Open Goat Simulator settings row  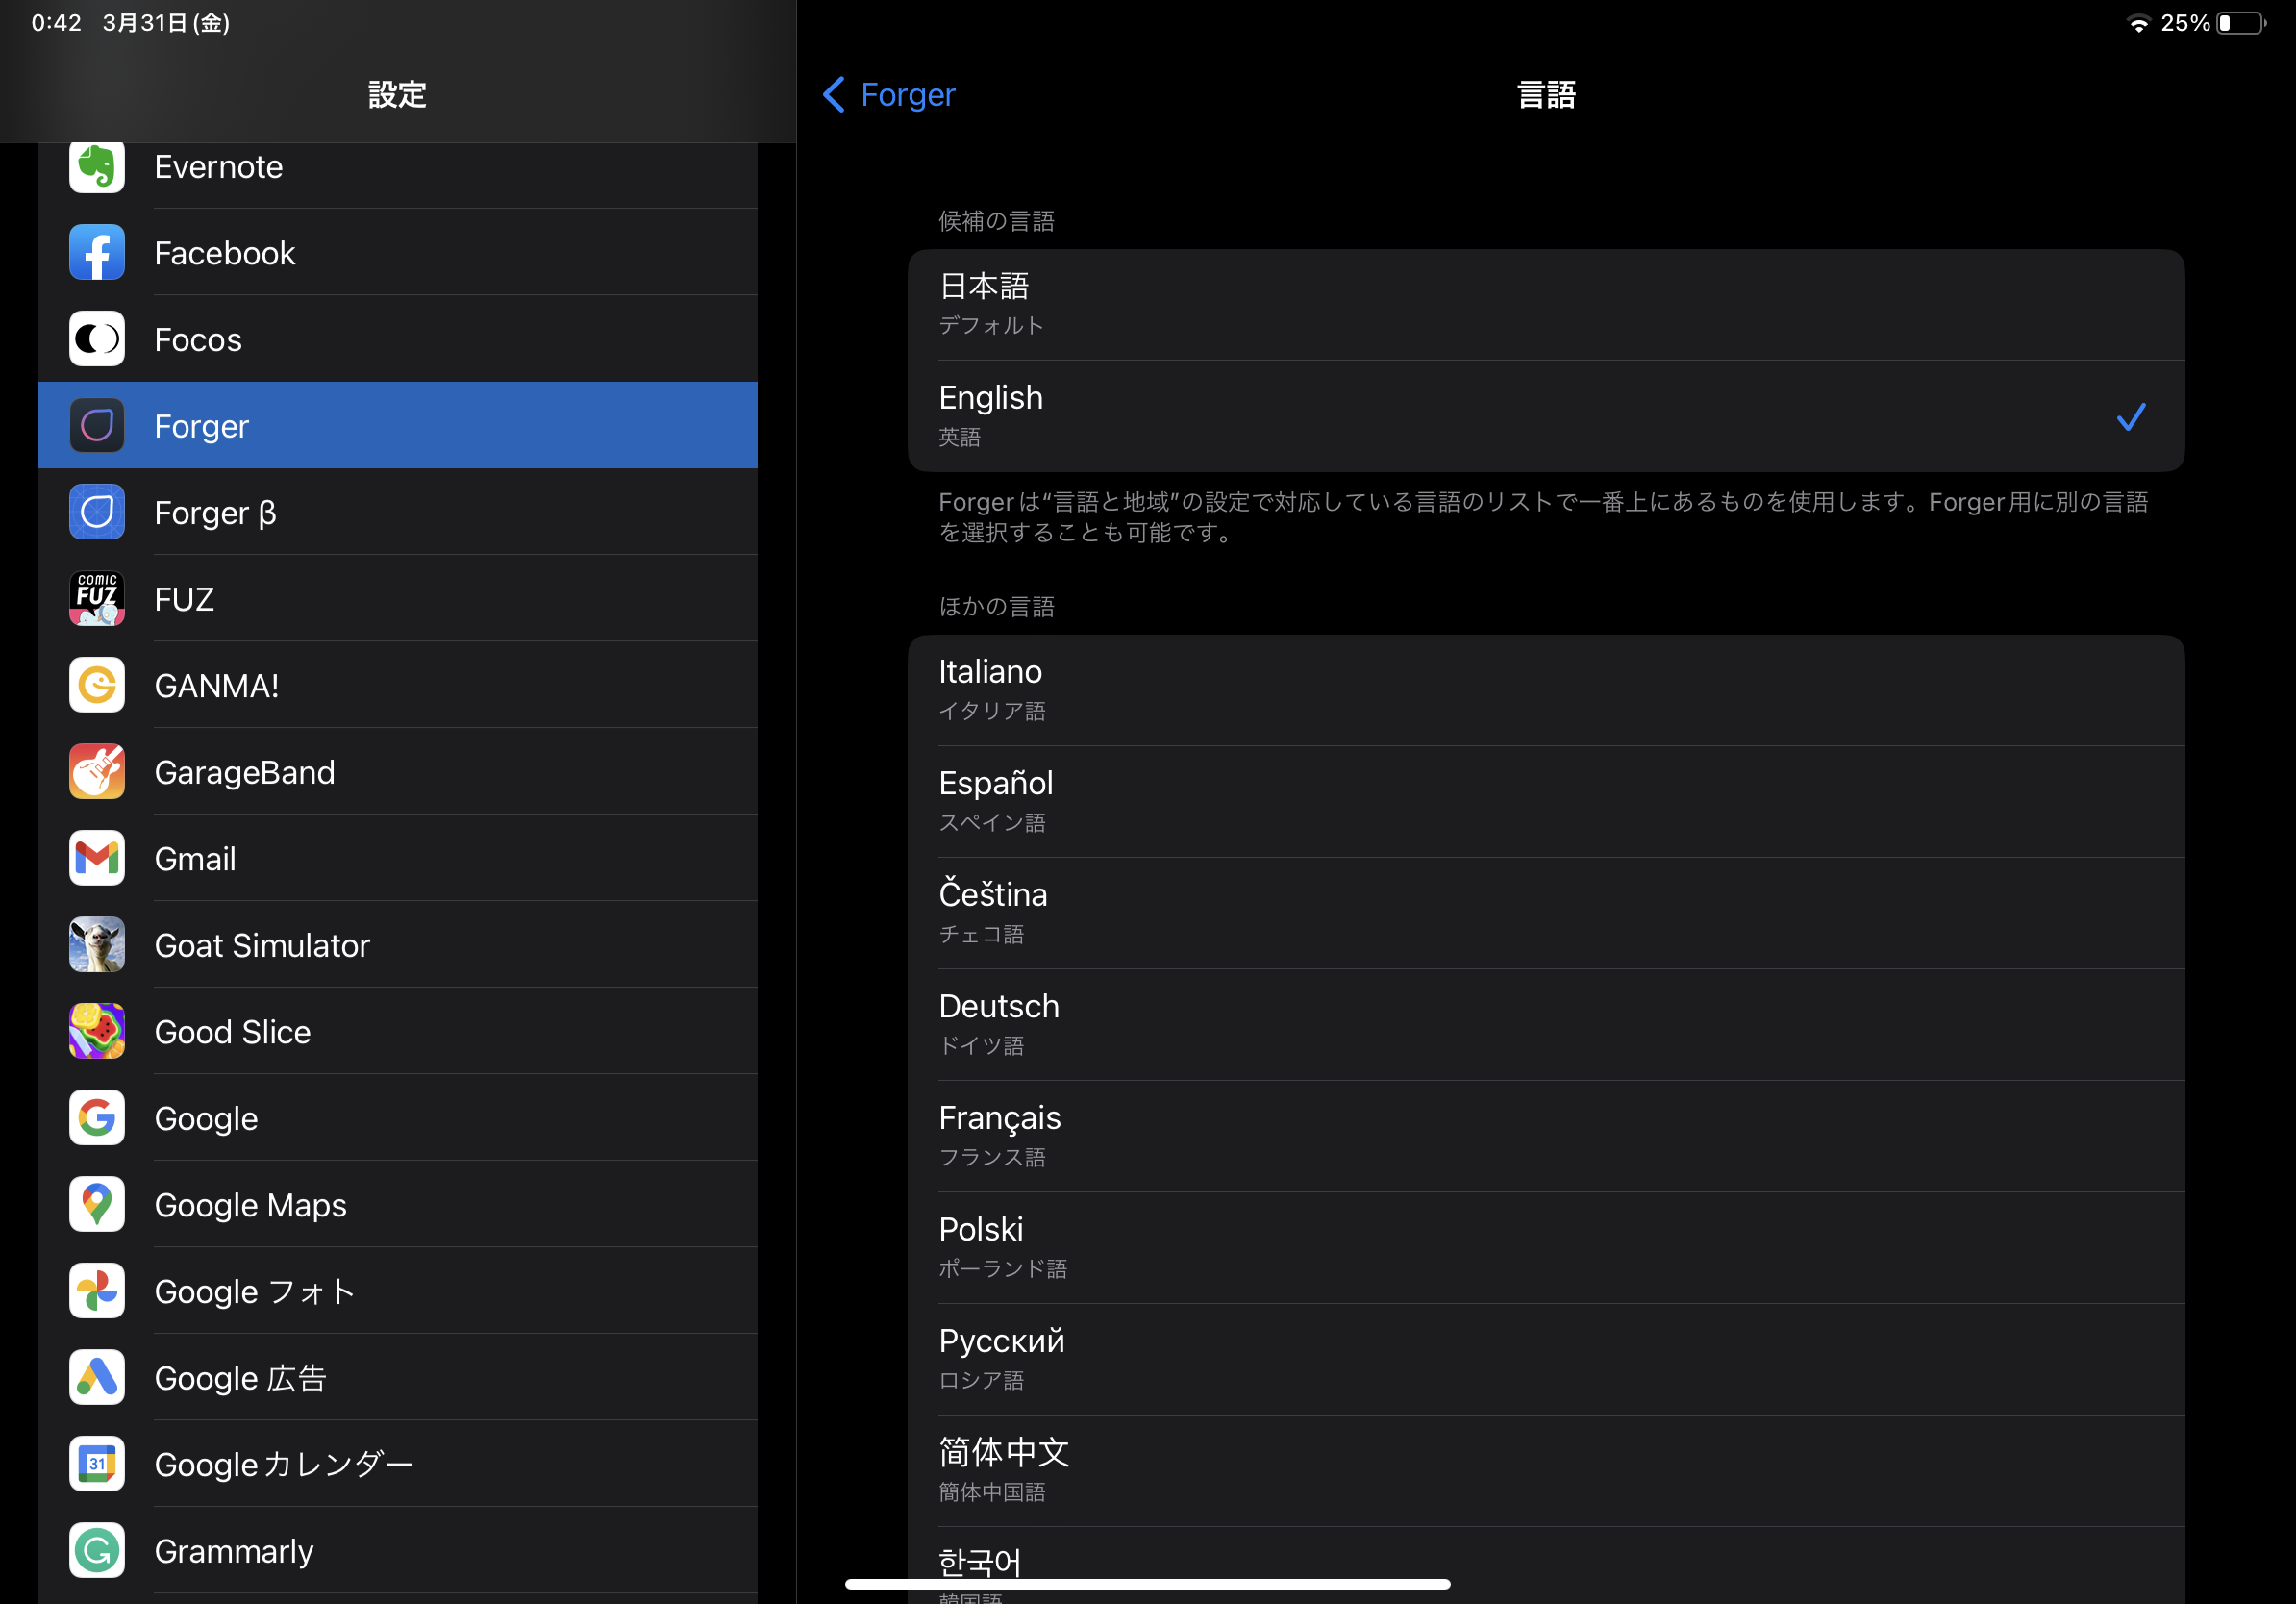coord(398,944)
